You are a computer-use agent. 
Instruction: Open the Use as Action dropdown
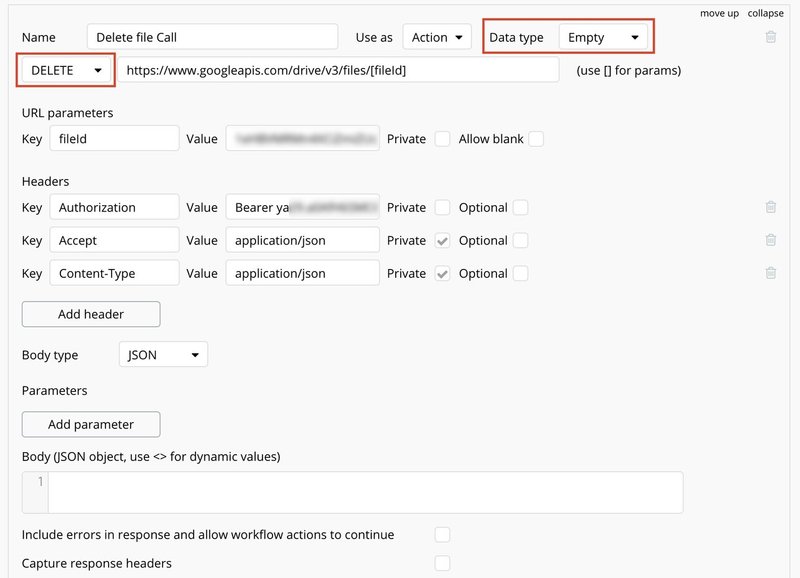coord(437,37)
